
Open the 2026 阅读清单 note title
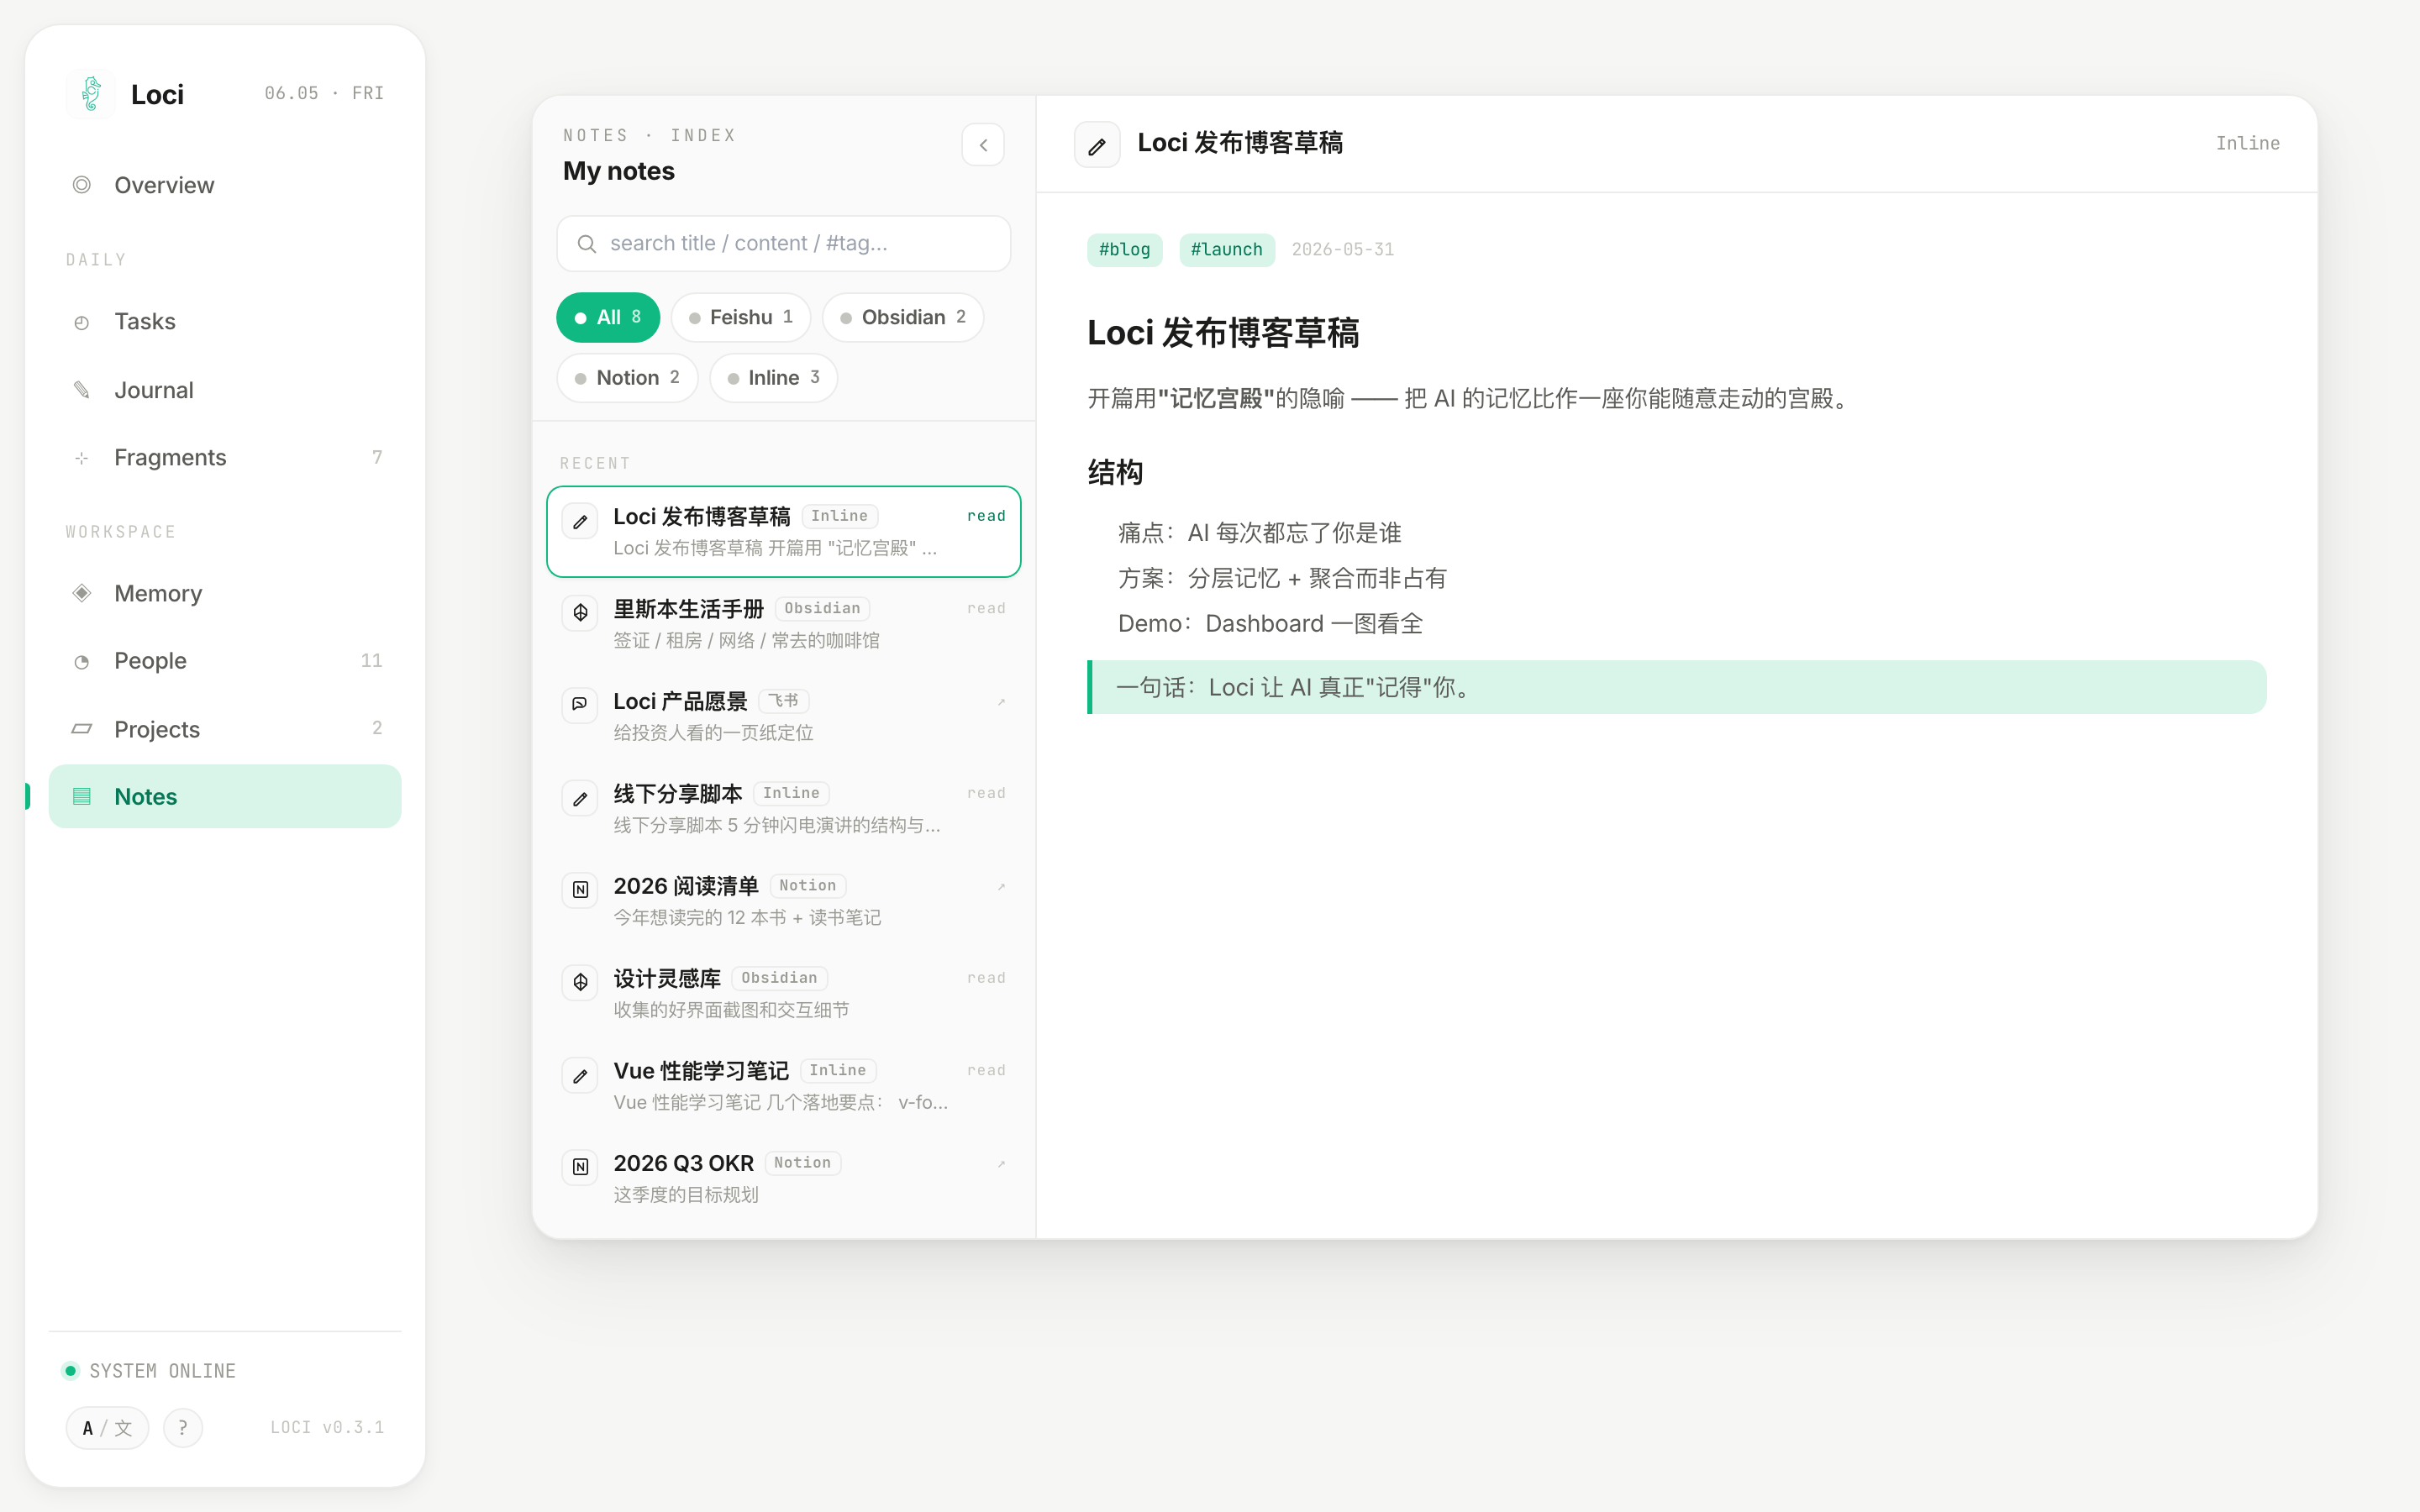tap(686, 886)
